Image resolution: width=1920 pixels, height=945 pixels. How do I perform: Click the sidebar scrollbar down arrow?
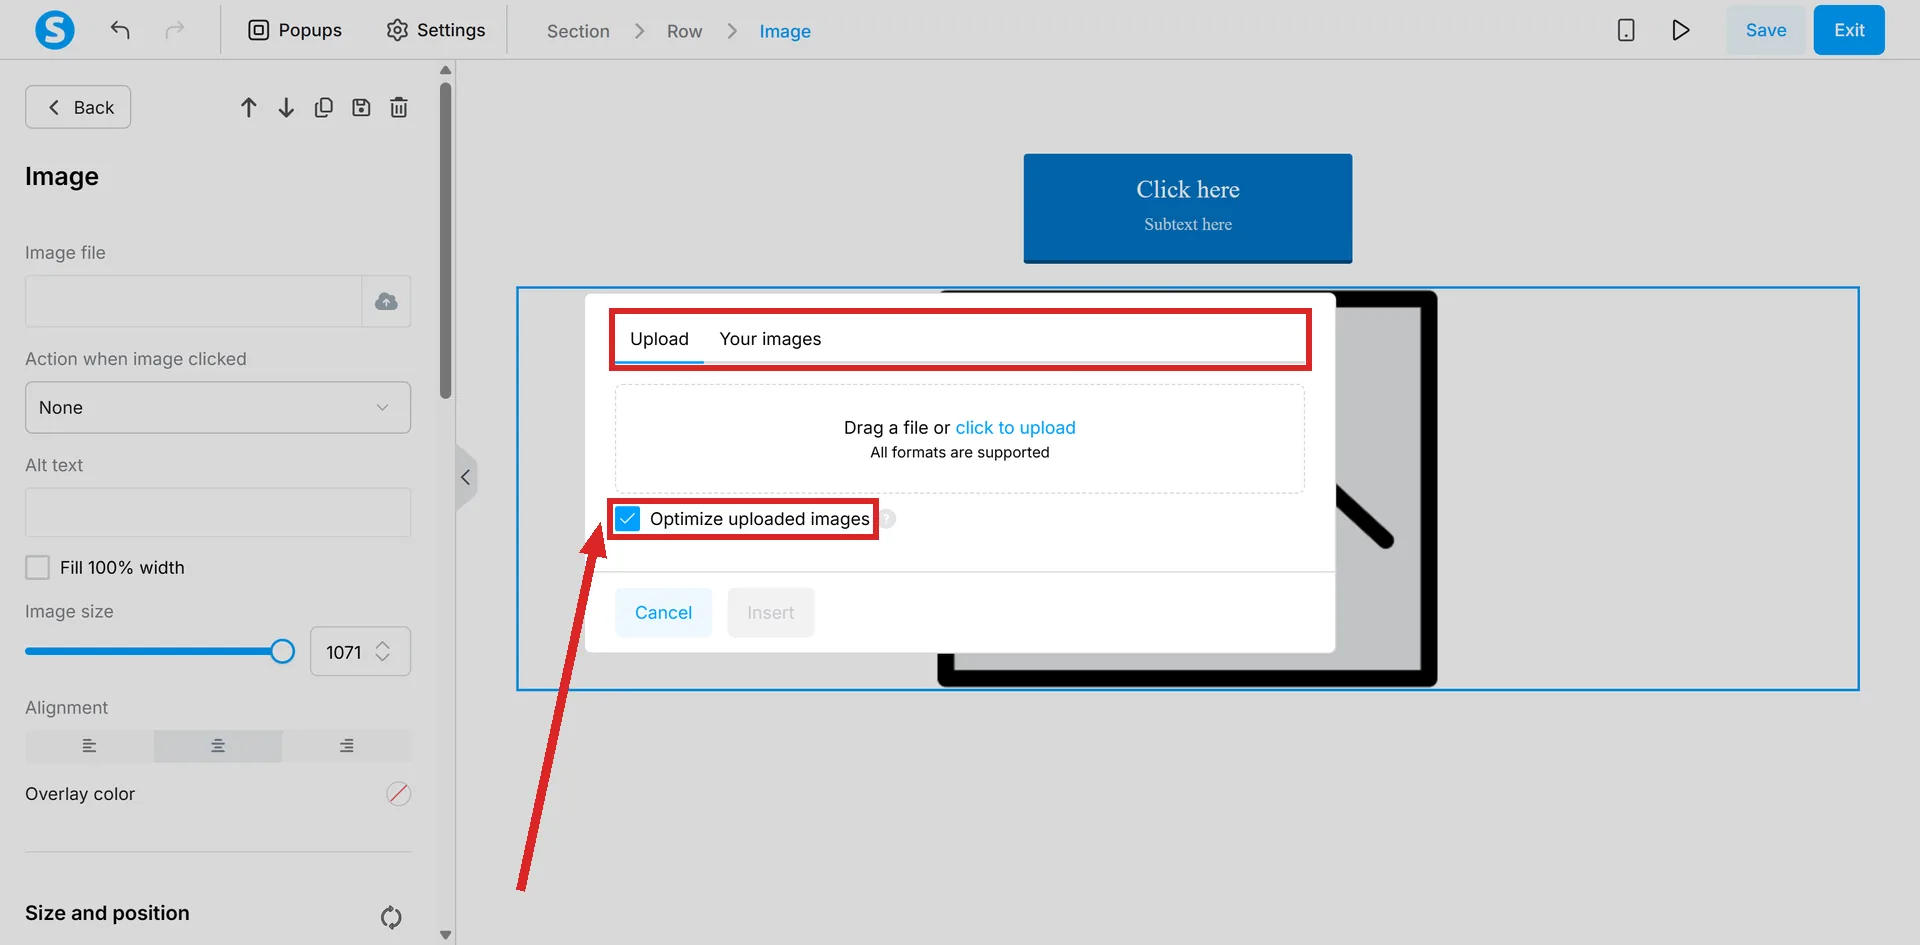click(x=446, y=935)
